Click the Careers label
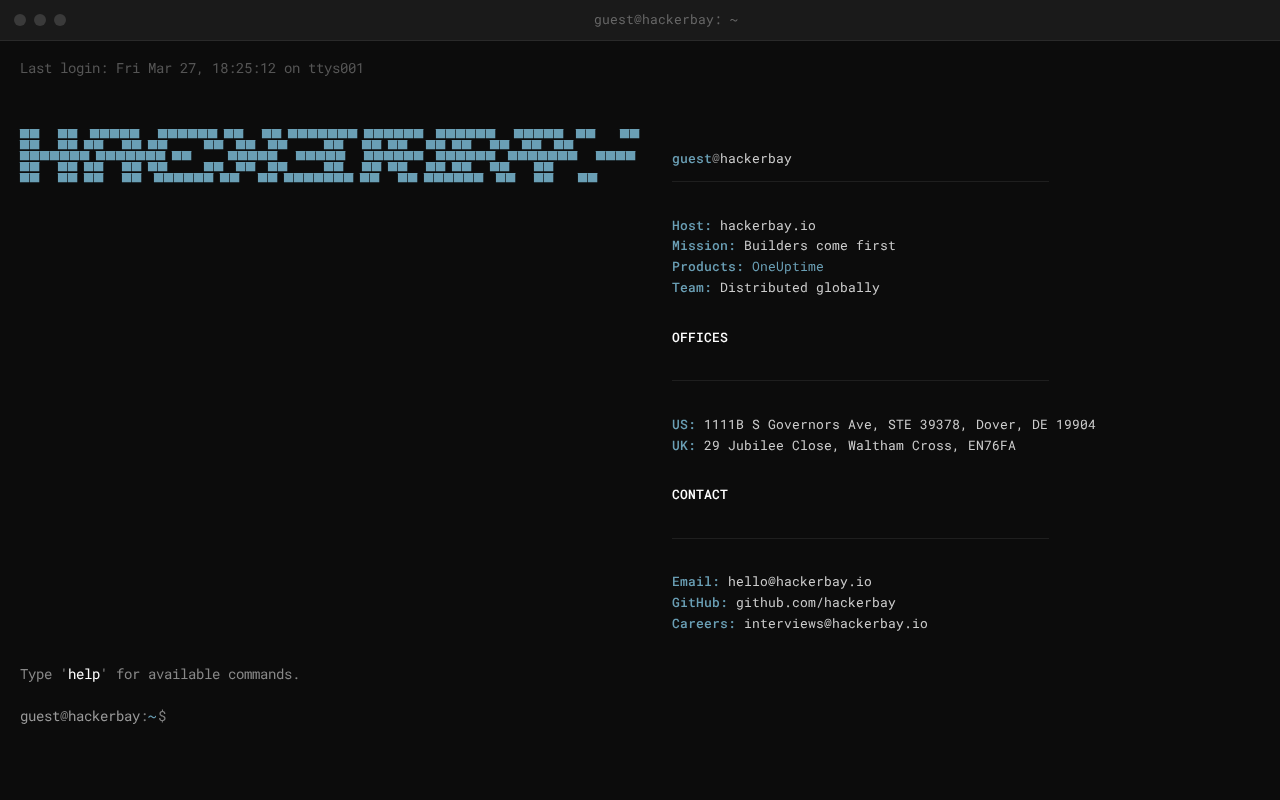 (x=704, y=624)
